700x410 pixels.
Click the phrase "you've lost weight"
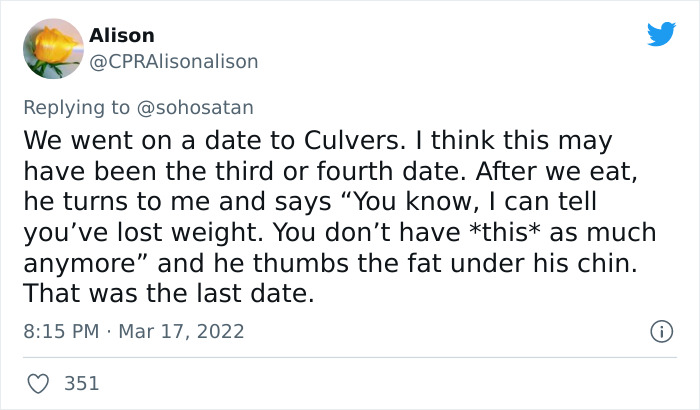coord(120,232)
